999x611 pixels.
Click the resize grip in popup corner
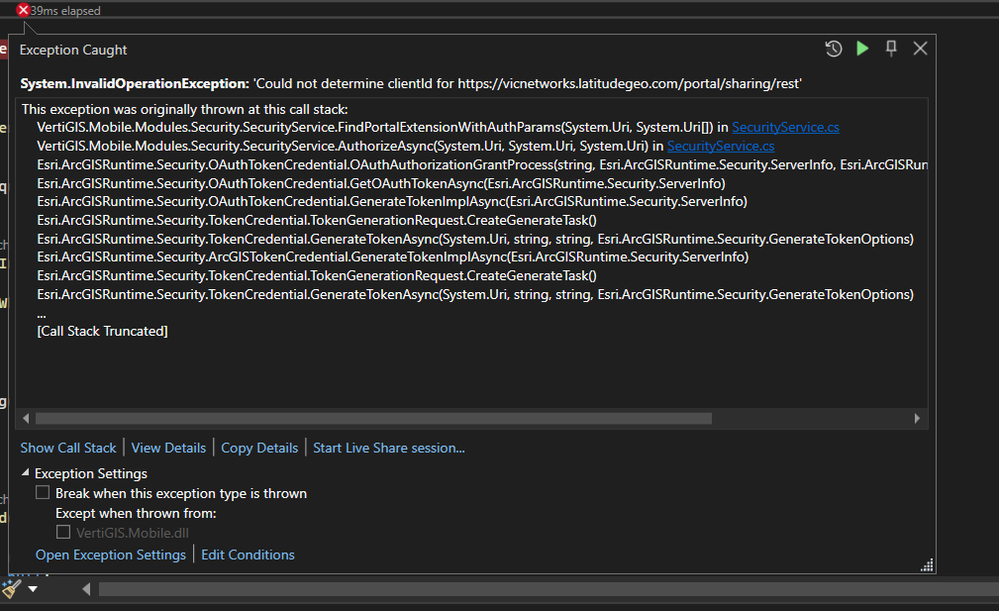click(x=926, y=566)
